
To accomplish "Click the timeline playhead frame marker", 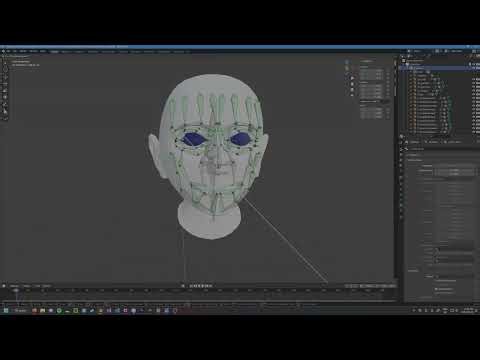I will tap(16, 291).
